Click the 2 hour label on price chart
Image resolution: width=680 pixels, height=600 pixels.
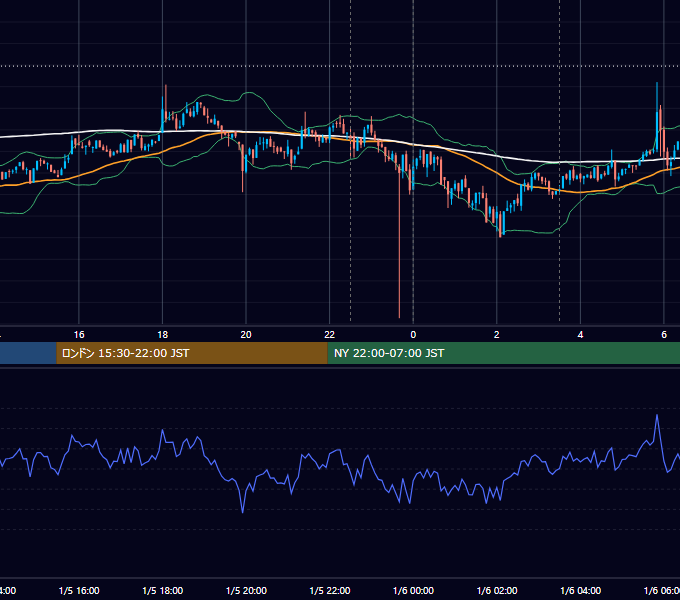click(497, 335)
